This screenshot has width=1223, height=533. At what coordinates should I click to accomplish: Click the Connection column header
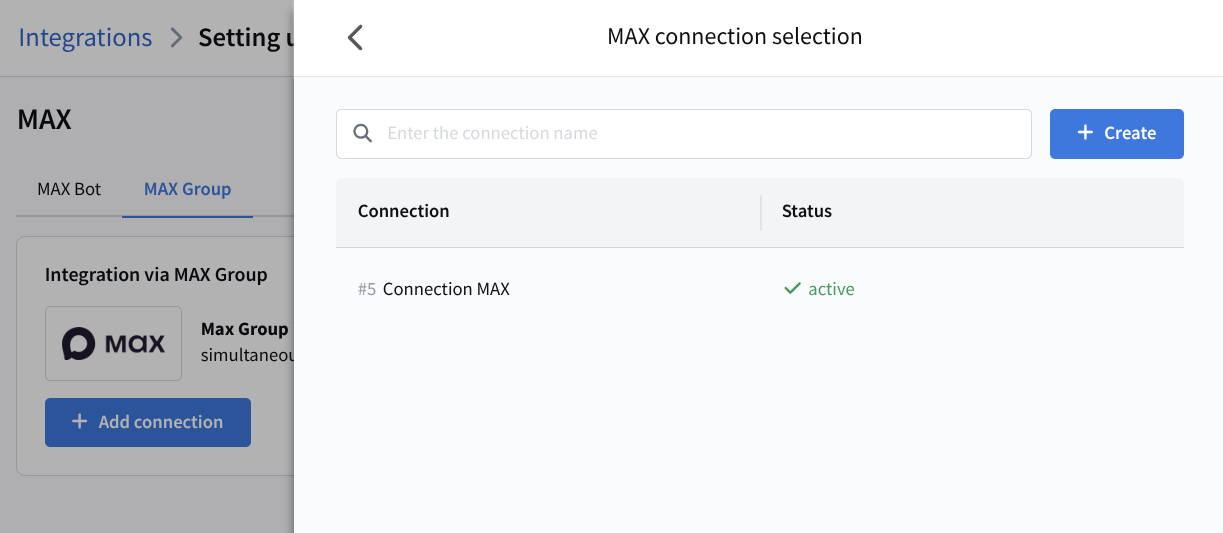pos(403,211)
